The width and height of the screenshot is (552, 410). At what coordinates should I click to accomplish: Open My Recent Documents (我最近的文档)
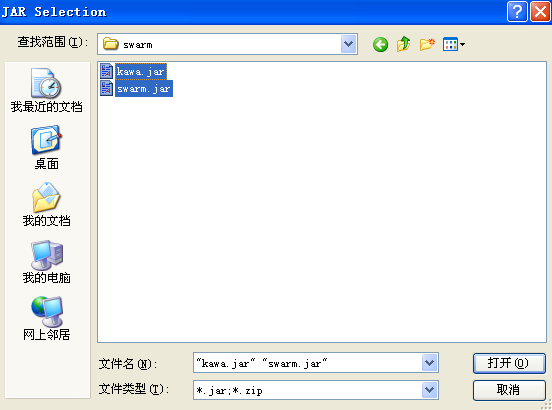(x=46, y=90)
